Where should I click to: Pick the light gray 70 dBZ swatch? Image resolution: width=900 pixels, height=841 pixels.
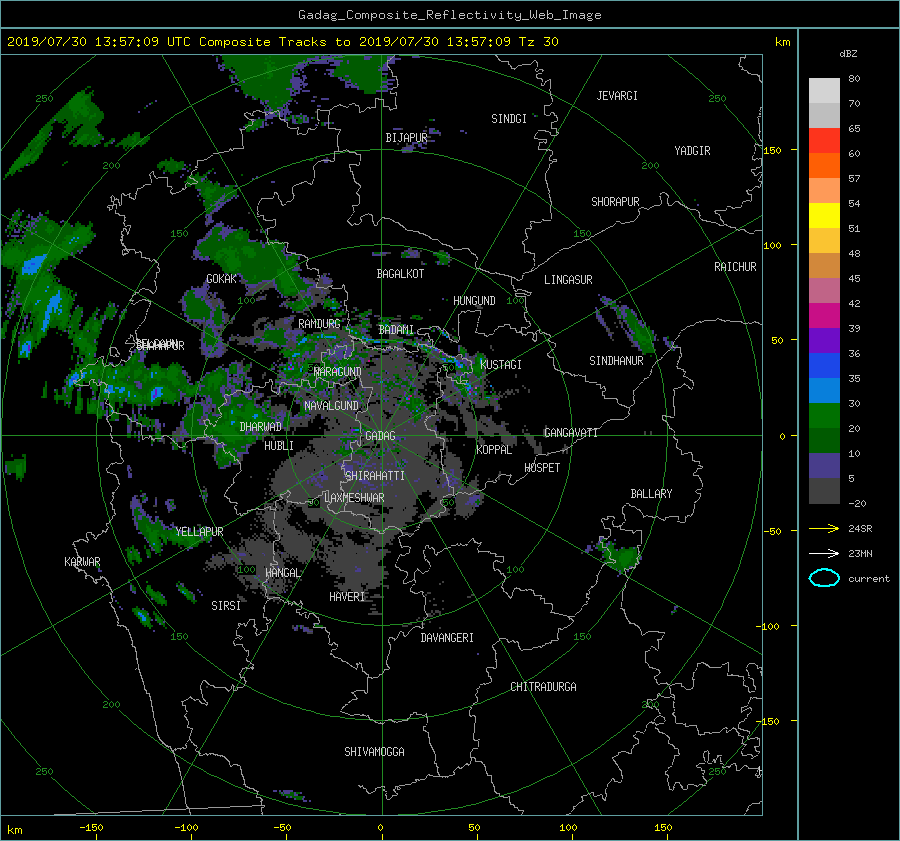tap(824, 91)
